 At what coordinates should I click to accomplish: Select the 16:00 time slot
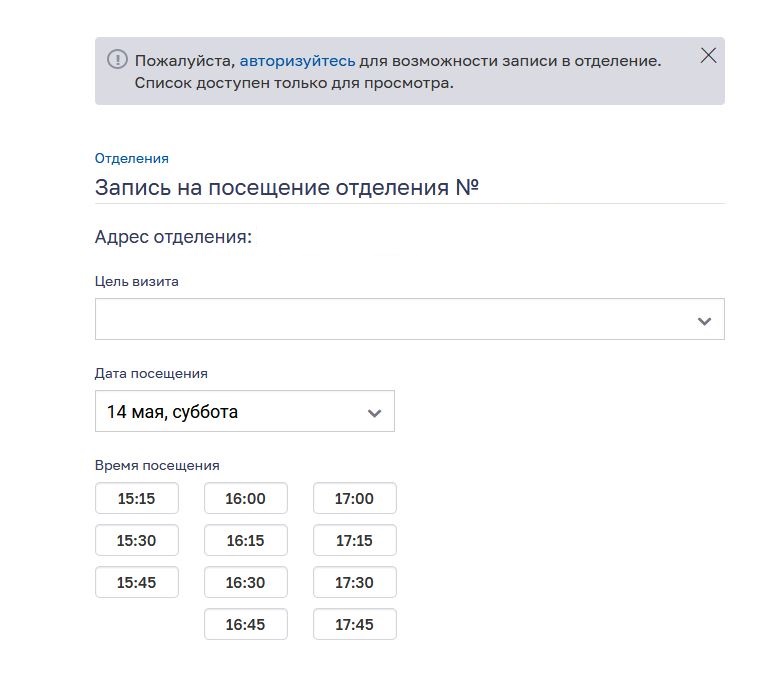[x=246, y=498]
